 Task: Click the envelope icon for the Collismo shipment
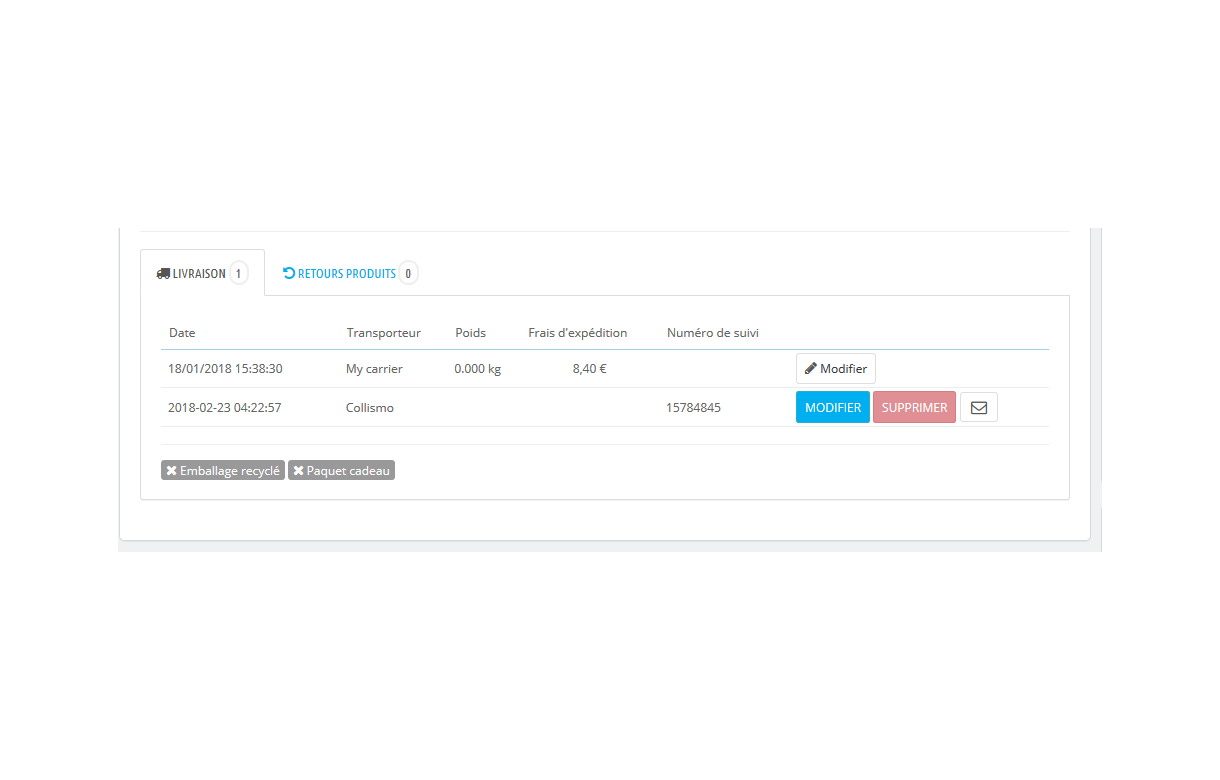(978, 406)
